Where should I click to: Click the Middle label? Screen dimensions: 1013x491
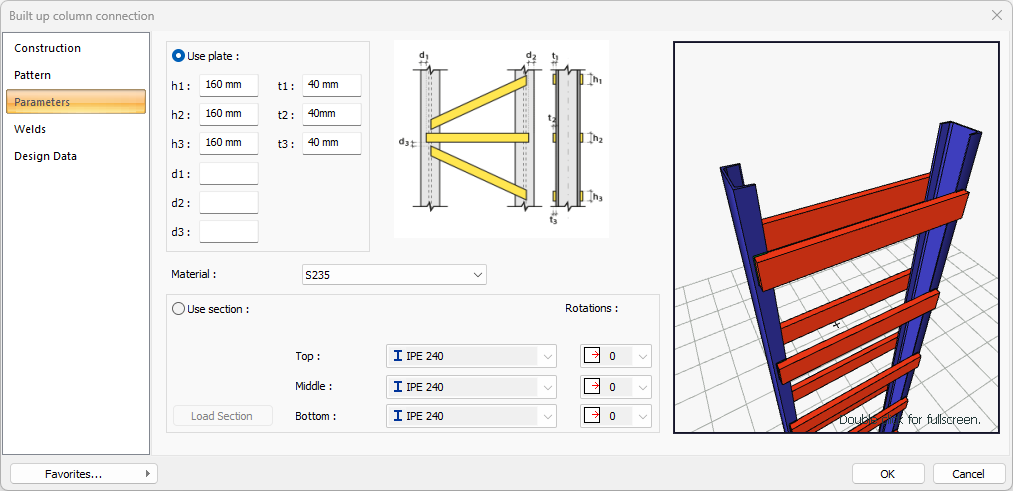[x=313, y=386]
